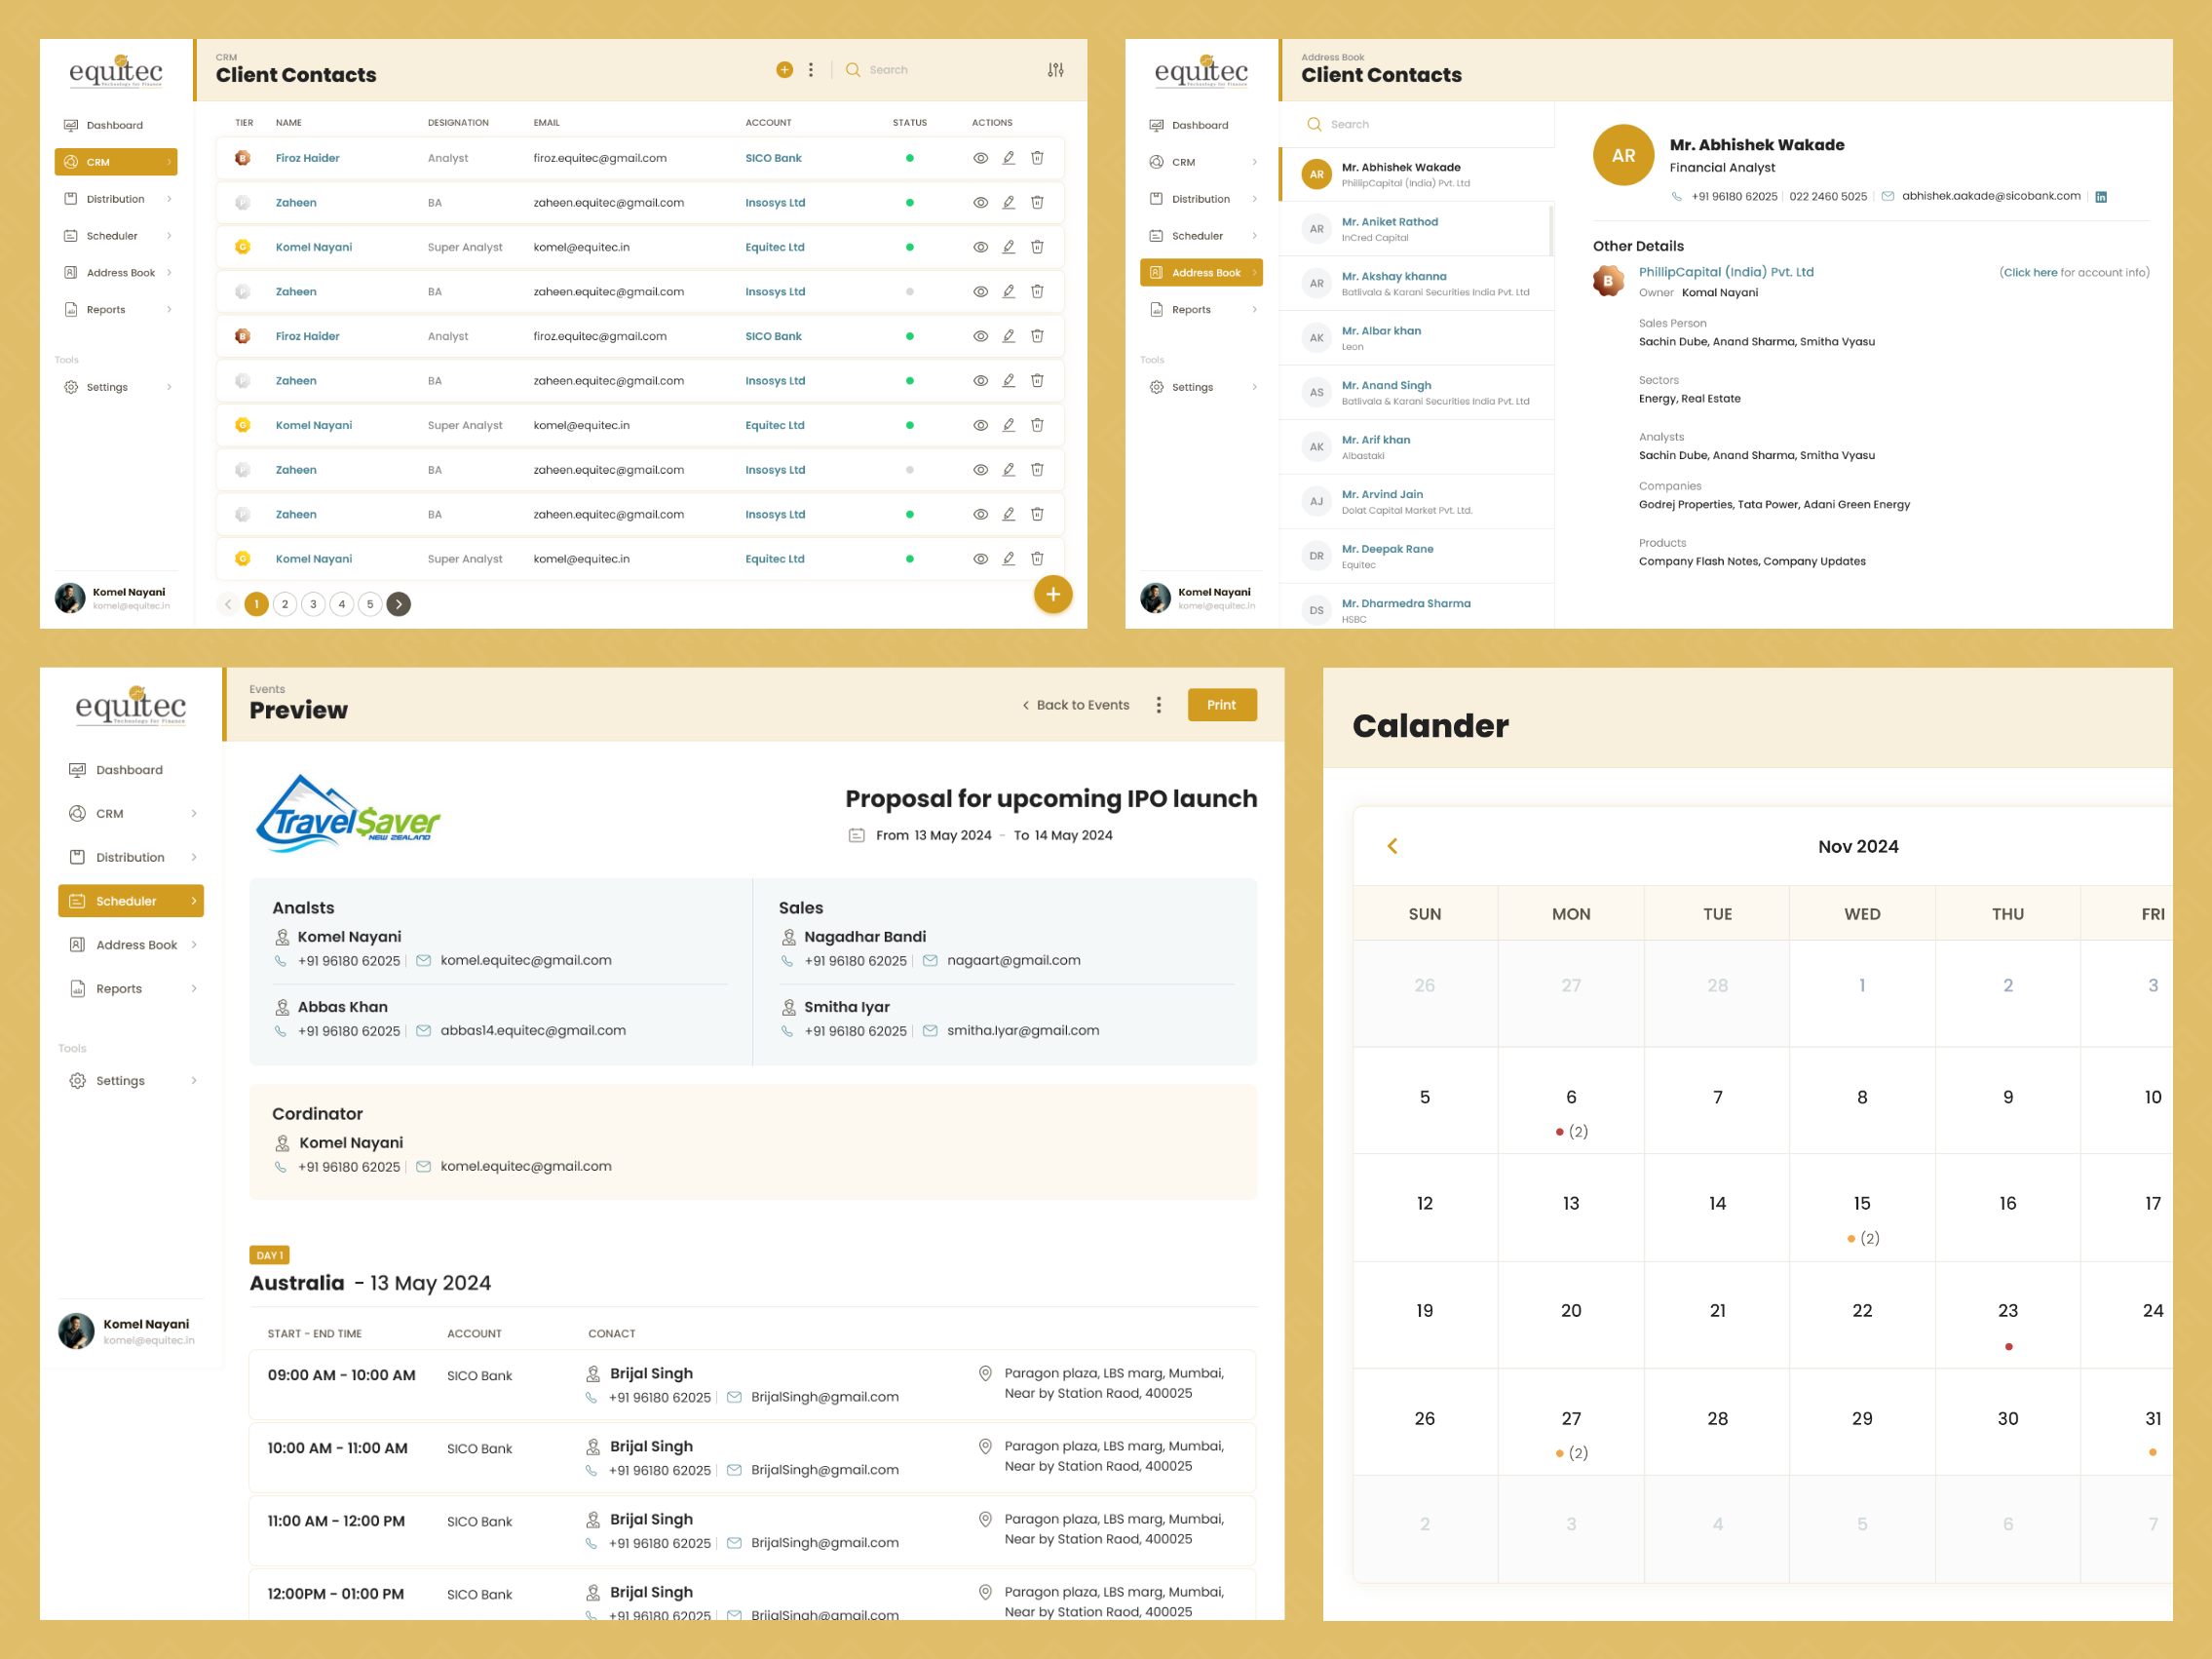Go to page 3 in the CRM pagination

(314, 604)
